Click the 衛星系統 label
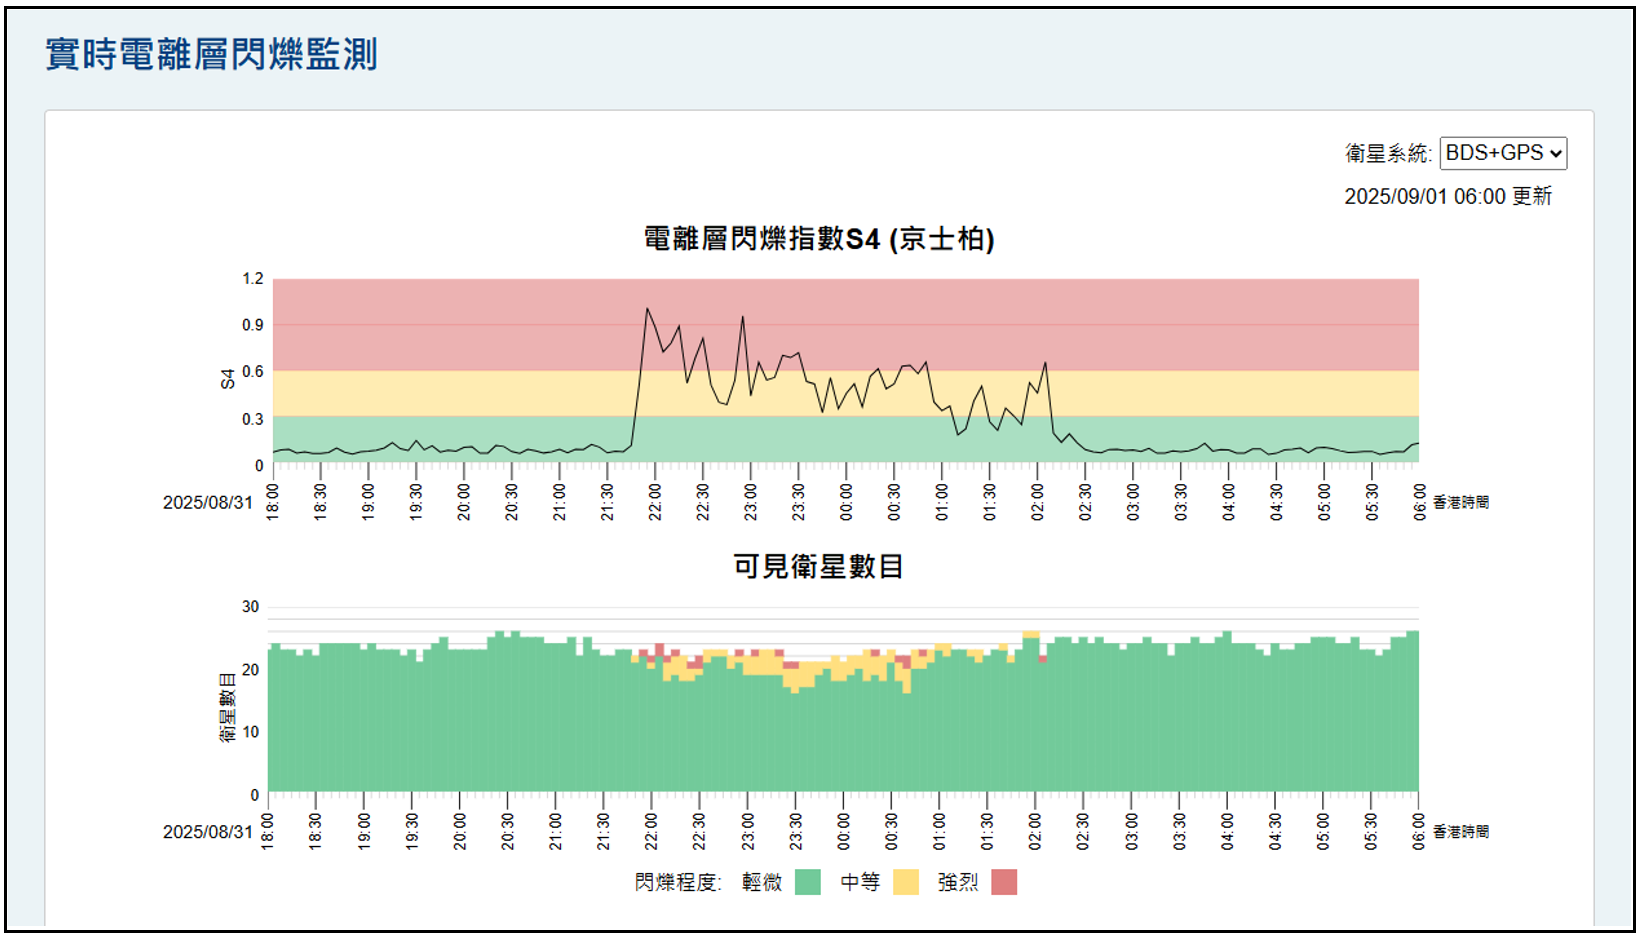Viewport: 1642px width, 936px height. pos(1388,153)
